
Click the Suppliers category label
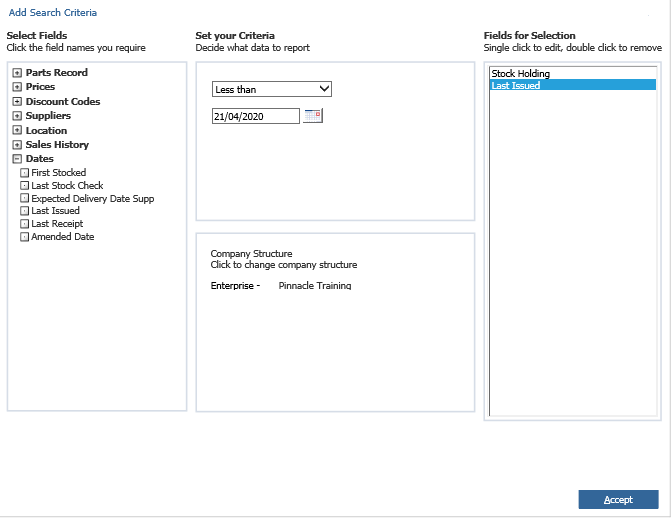click(48, 116)
